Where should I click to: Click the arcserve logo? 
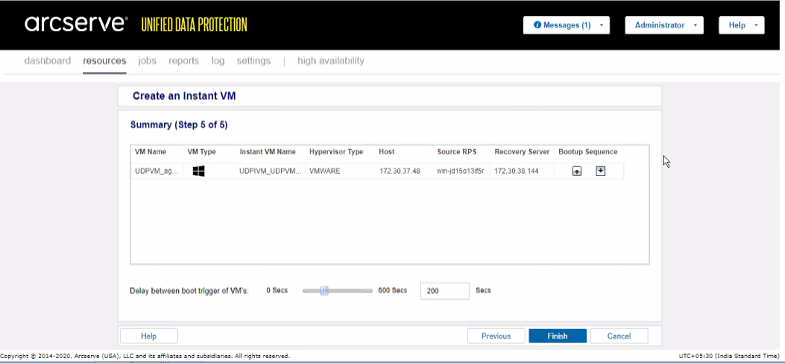point(76,24)
